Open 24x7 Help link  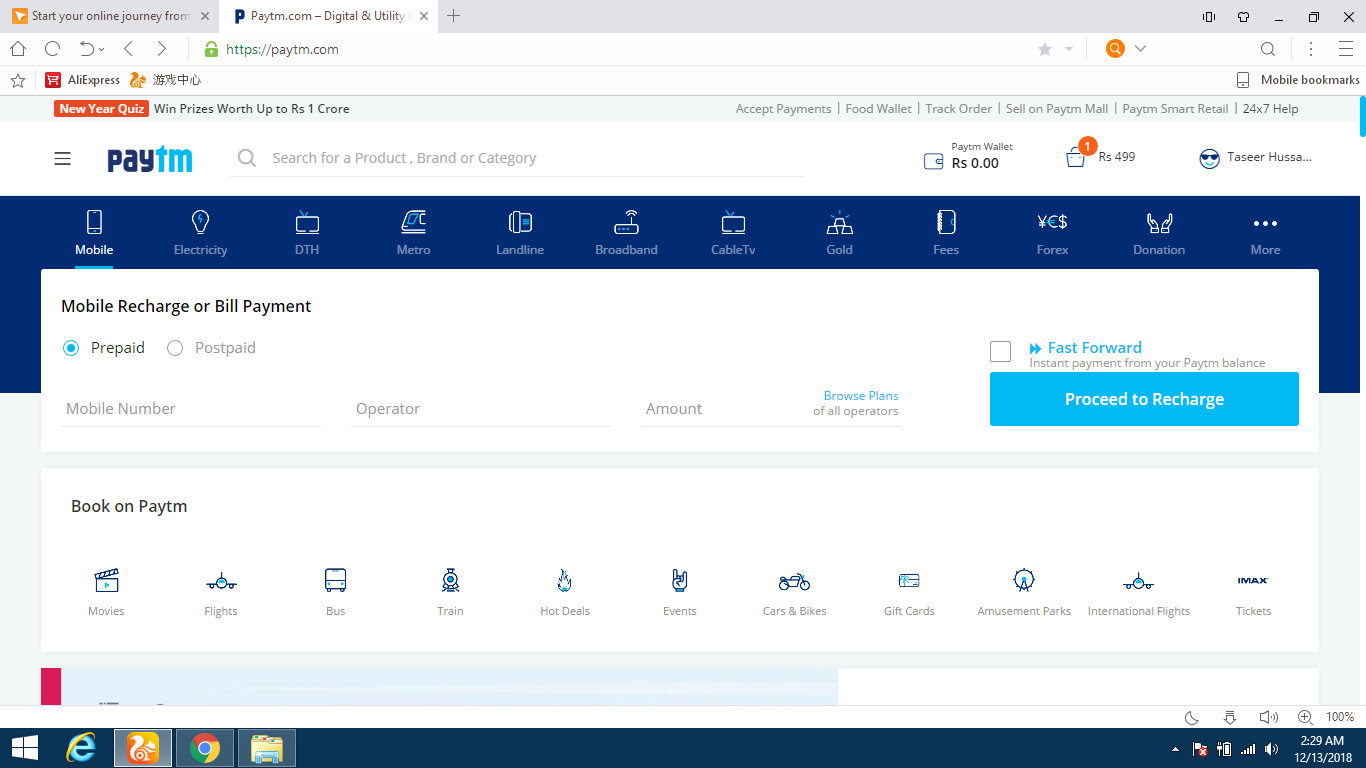1270,109
